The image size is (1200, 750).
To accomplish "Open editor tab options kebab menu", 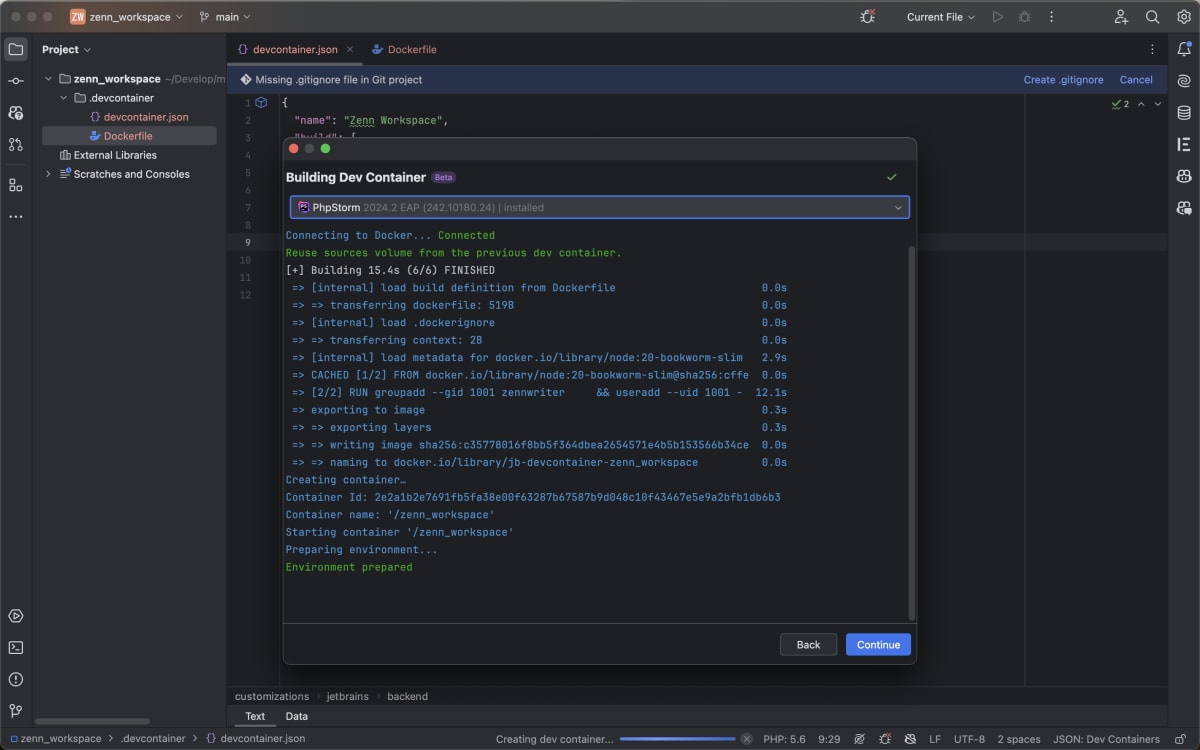I will coord(1152,49).
